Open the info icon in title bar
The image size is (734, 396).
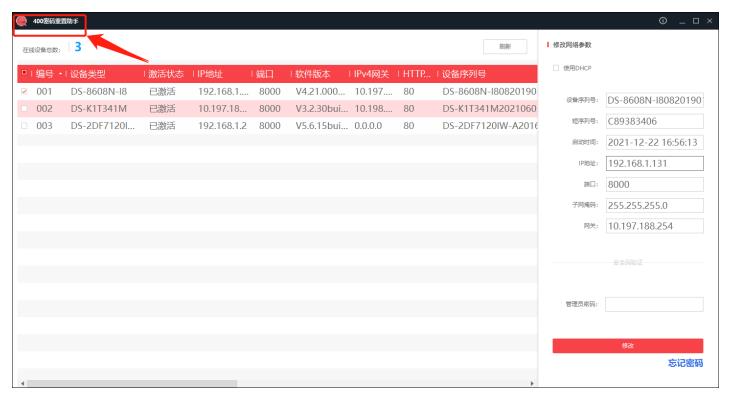[x=663, y=21]
